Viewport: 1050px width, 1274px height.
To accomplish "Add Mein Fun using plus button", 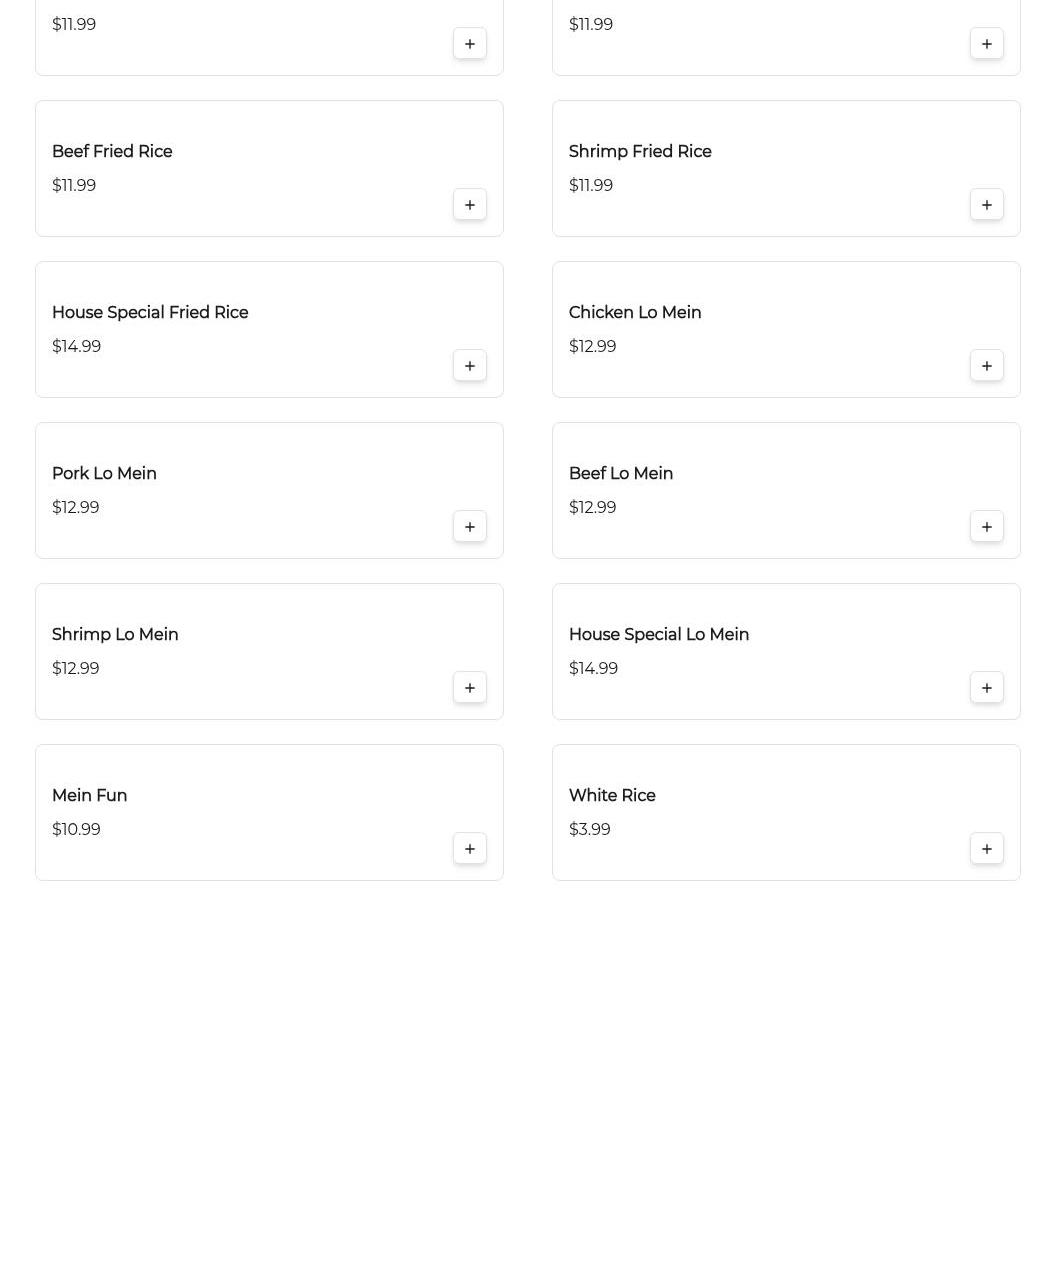I will (x=470, y=849).
